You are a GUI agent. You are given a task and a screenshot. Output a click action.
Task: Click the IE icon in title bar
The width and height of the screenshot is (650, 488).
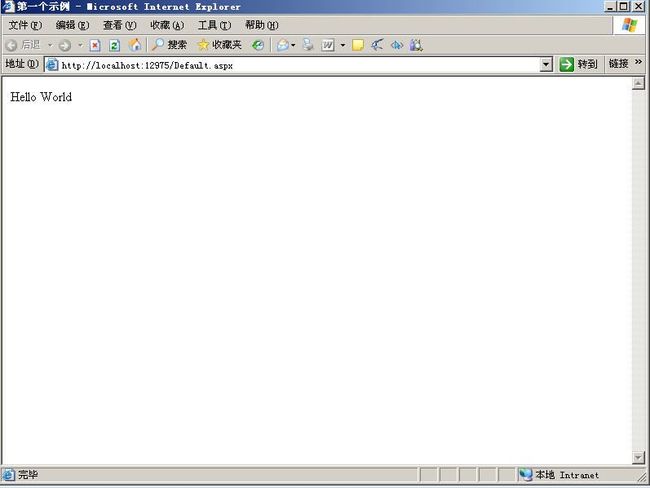[x=8, y=6]
